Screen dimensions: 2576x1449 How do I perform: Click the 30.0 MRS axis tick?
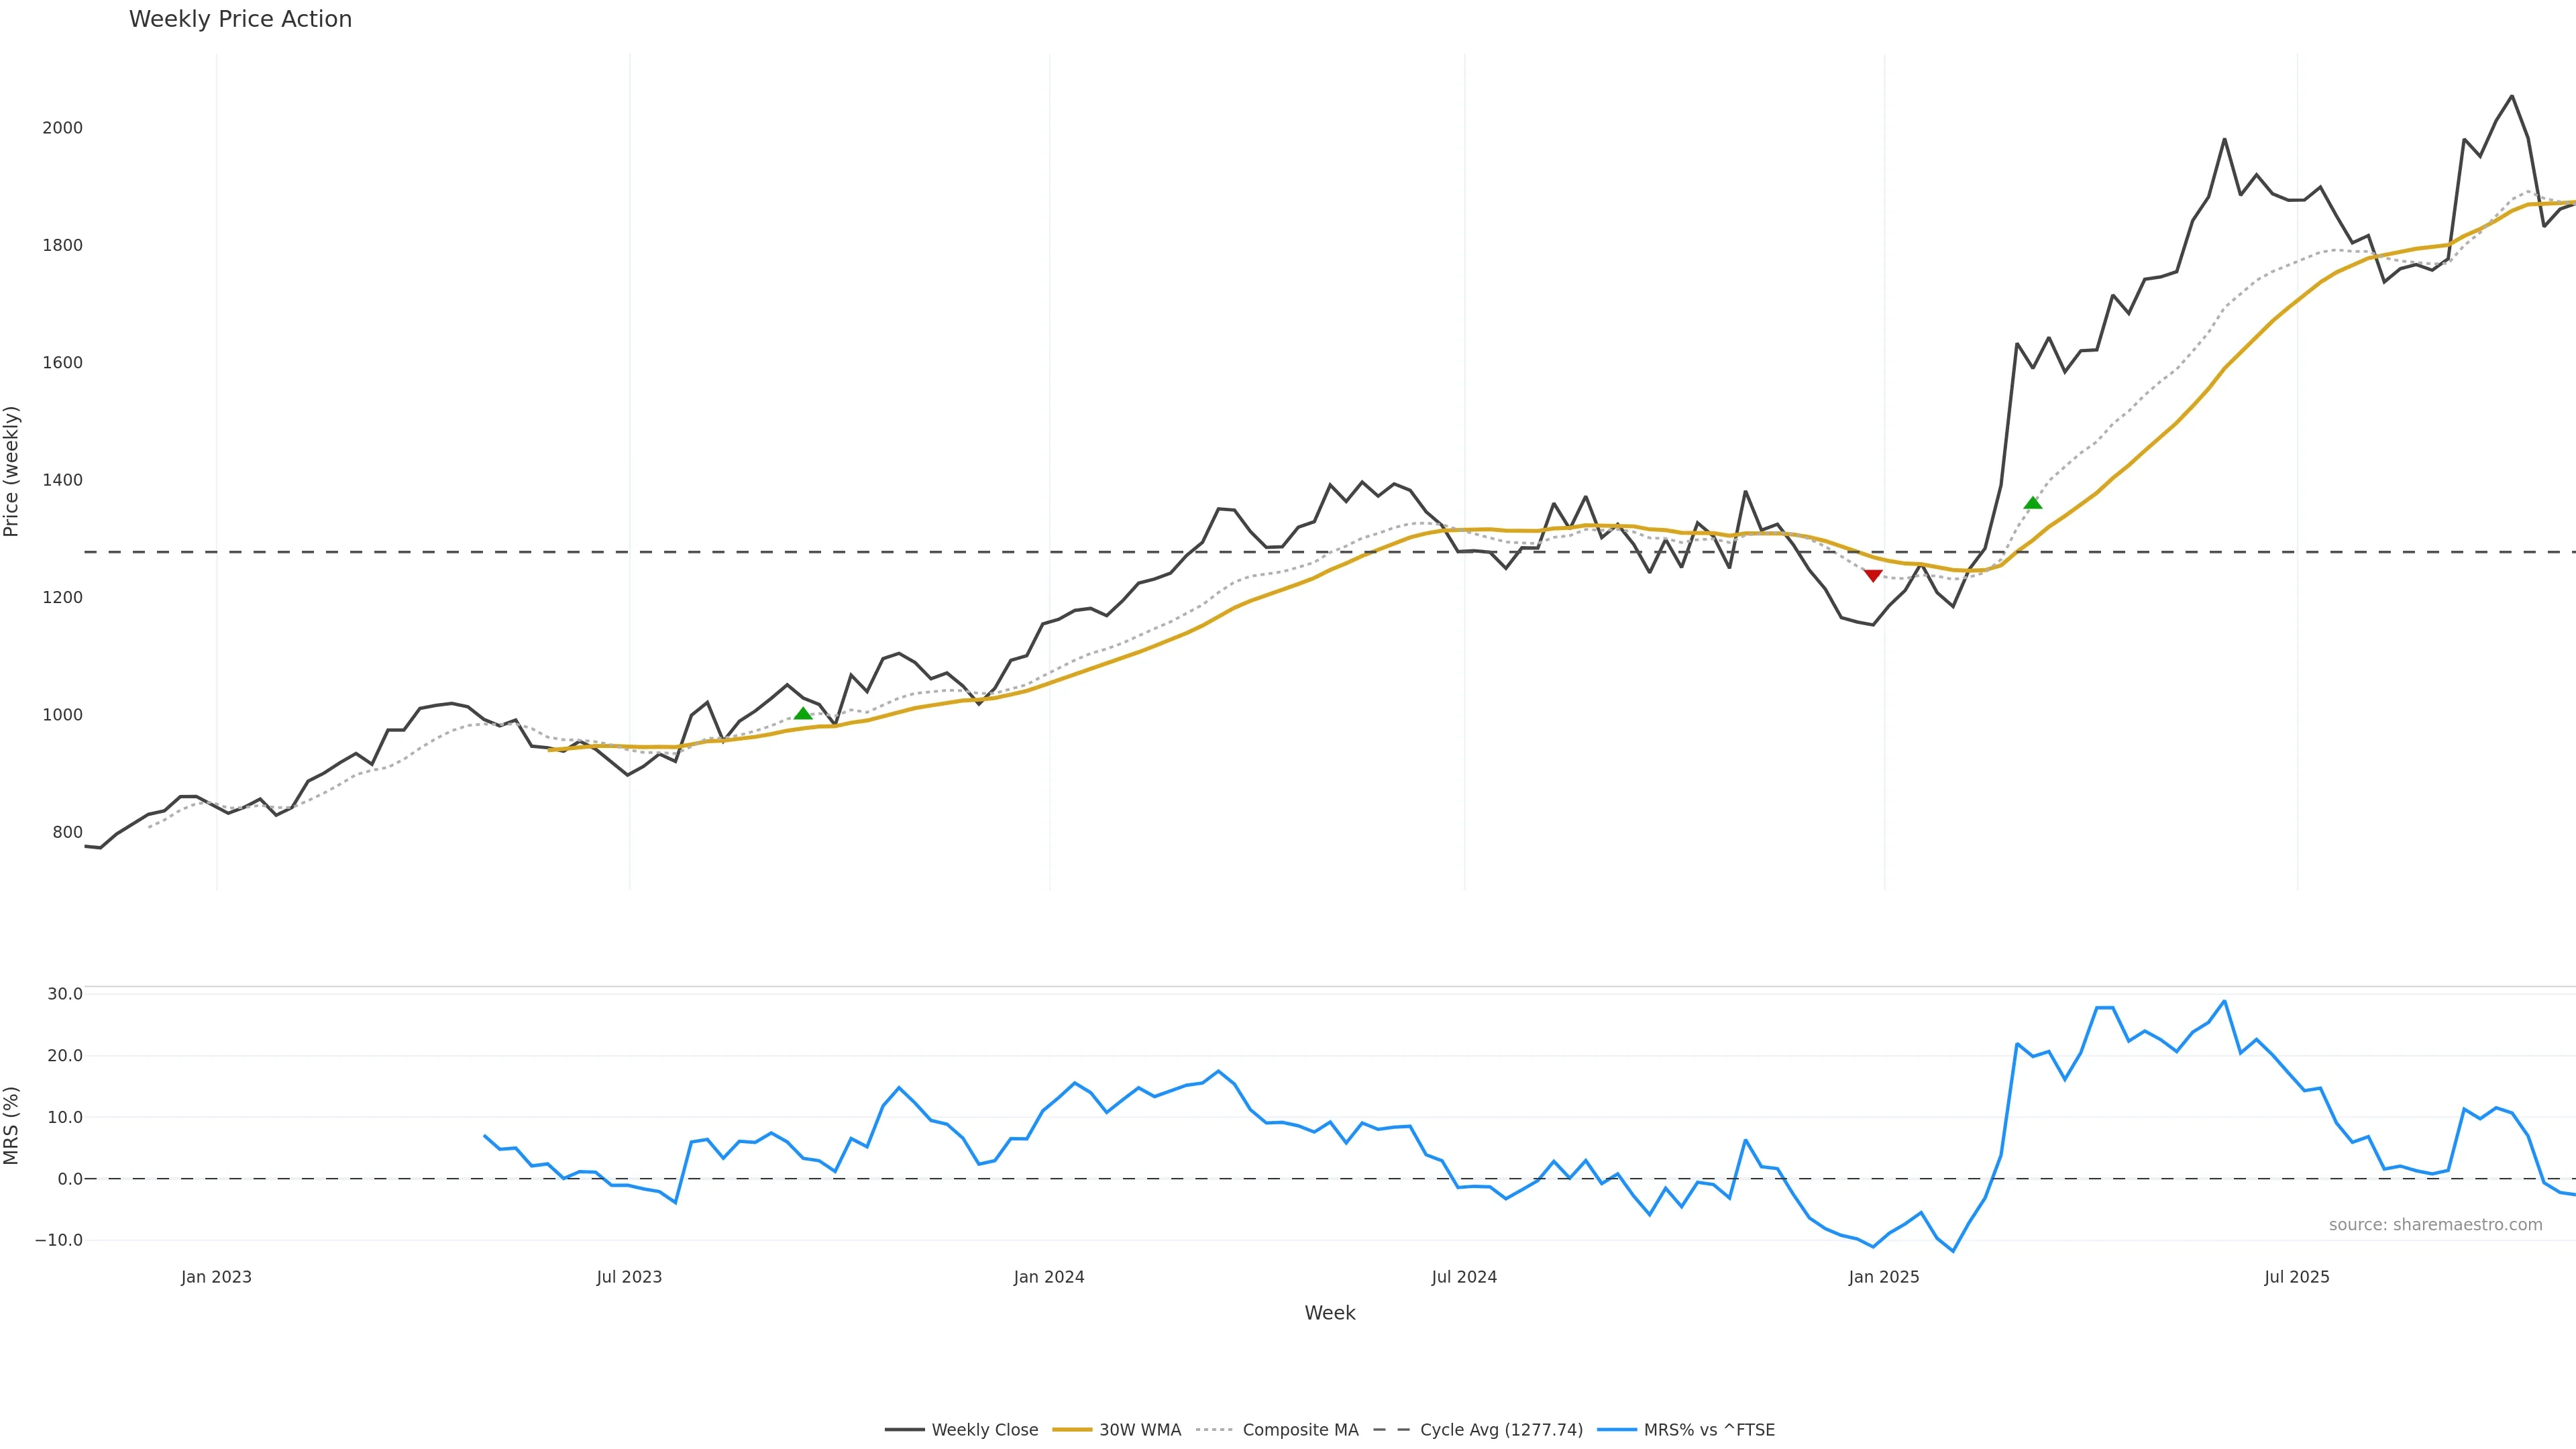pos(65,994)
